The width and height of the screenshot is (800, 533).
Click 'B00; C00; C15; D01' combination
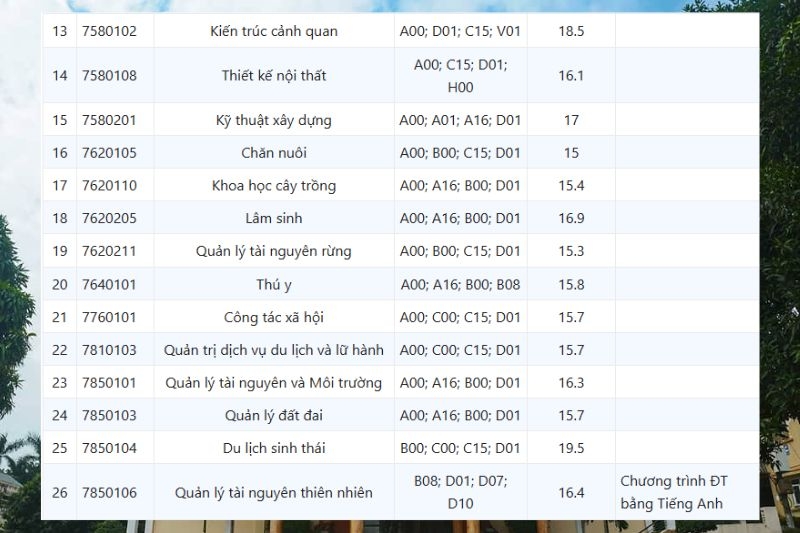pos(460,448)
